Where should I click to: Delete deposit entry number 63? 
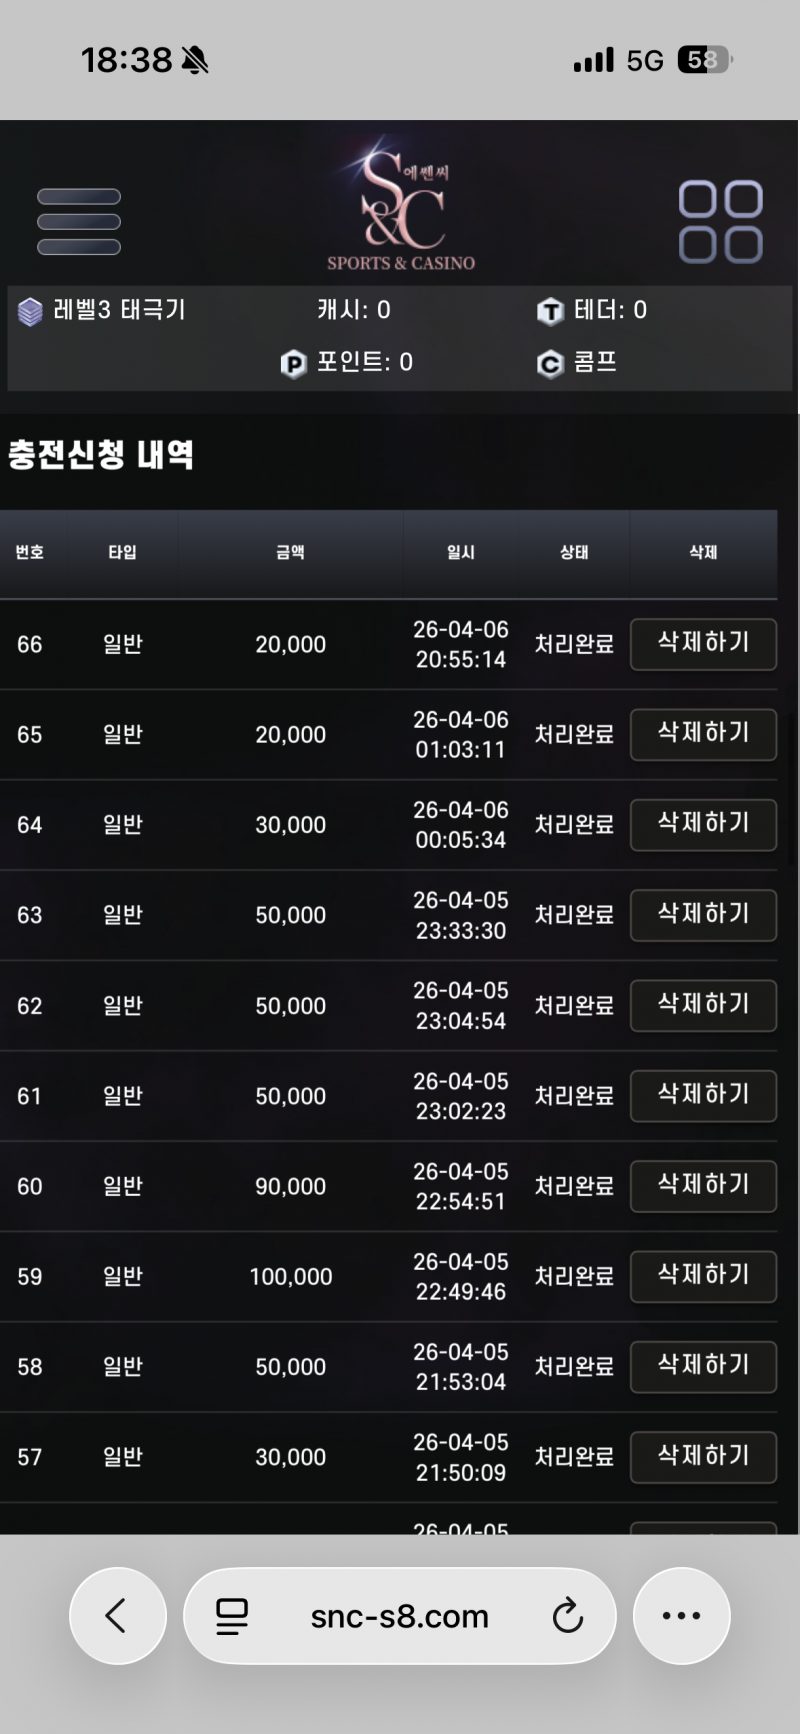tap(703, 914)
